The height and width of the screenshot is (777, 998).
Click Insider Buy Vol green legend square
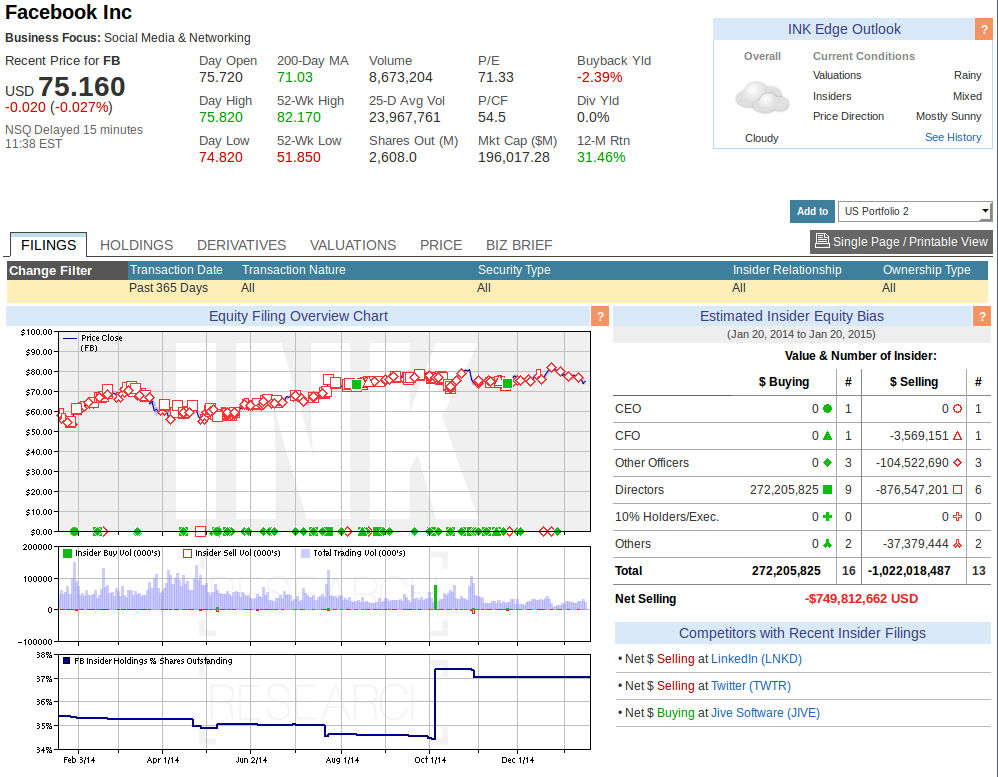[x=67, y=553]
